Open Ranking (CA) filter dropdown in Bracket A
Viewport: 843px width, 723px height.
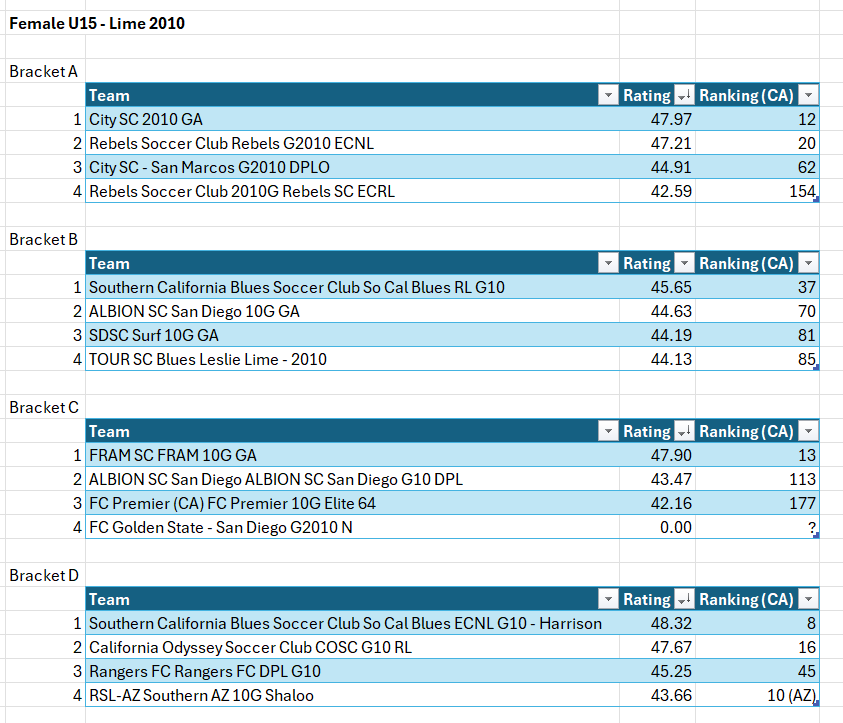[x=808, y=96]
